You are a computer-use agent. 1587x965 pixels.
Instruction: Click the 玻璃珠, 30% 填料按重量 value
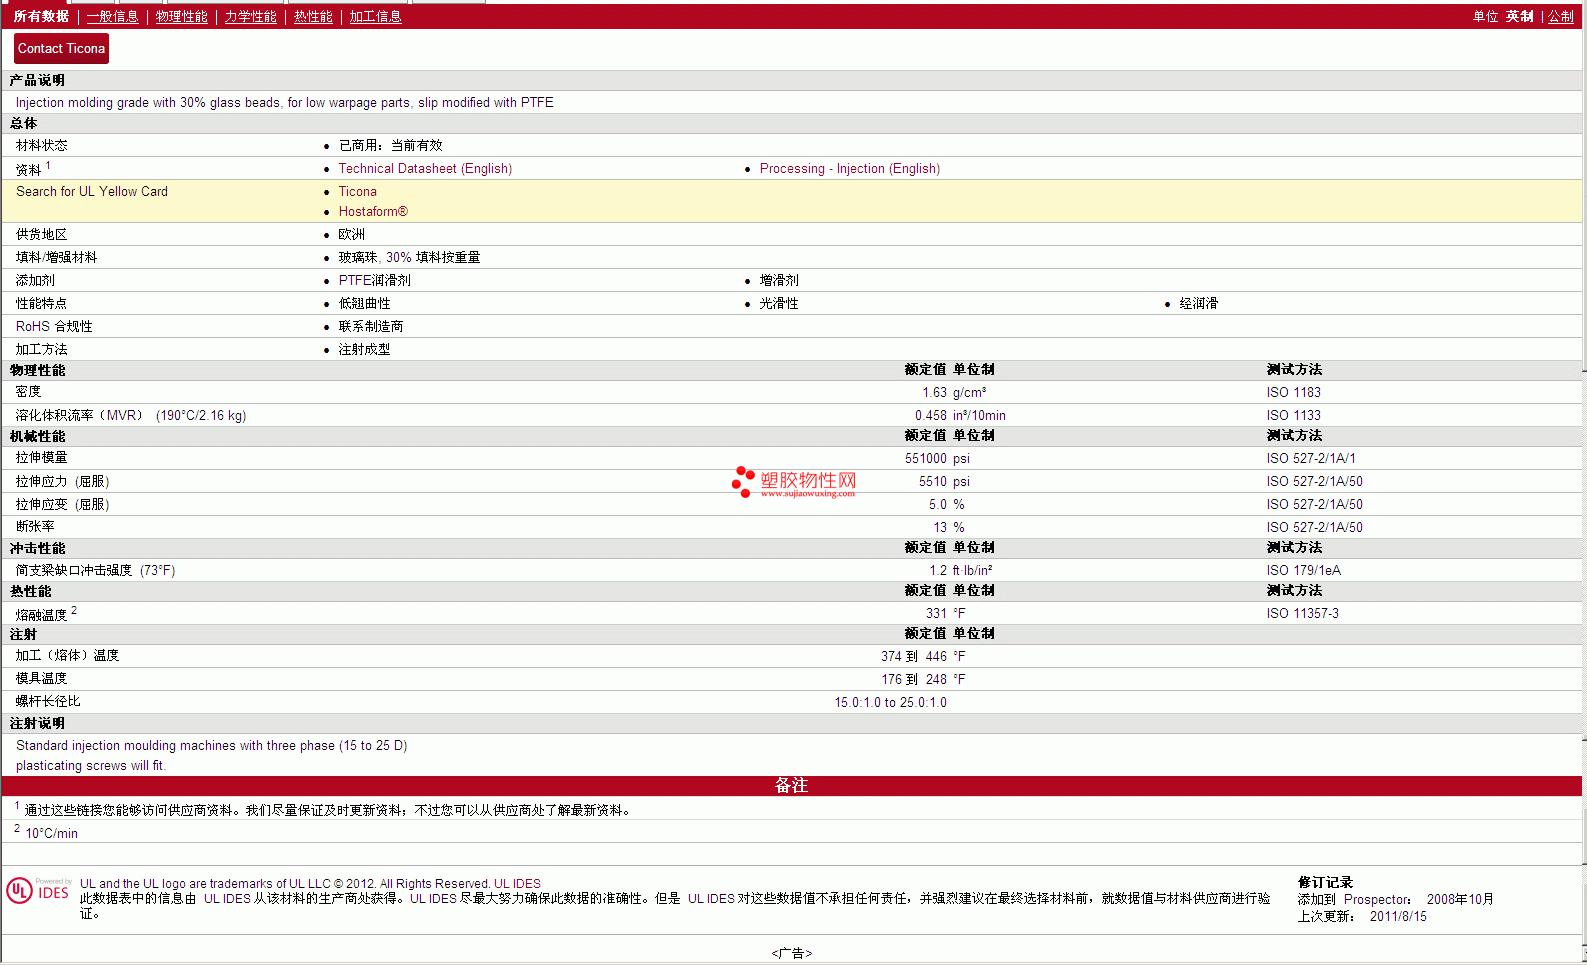point(409,257)
